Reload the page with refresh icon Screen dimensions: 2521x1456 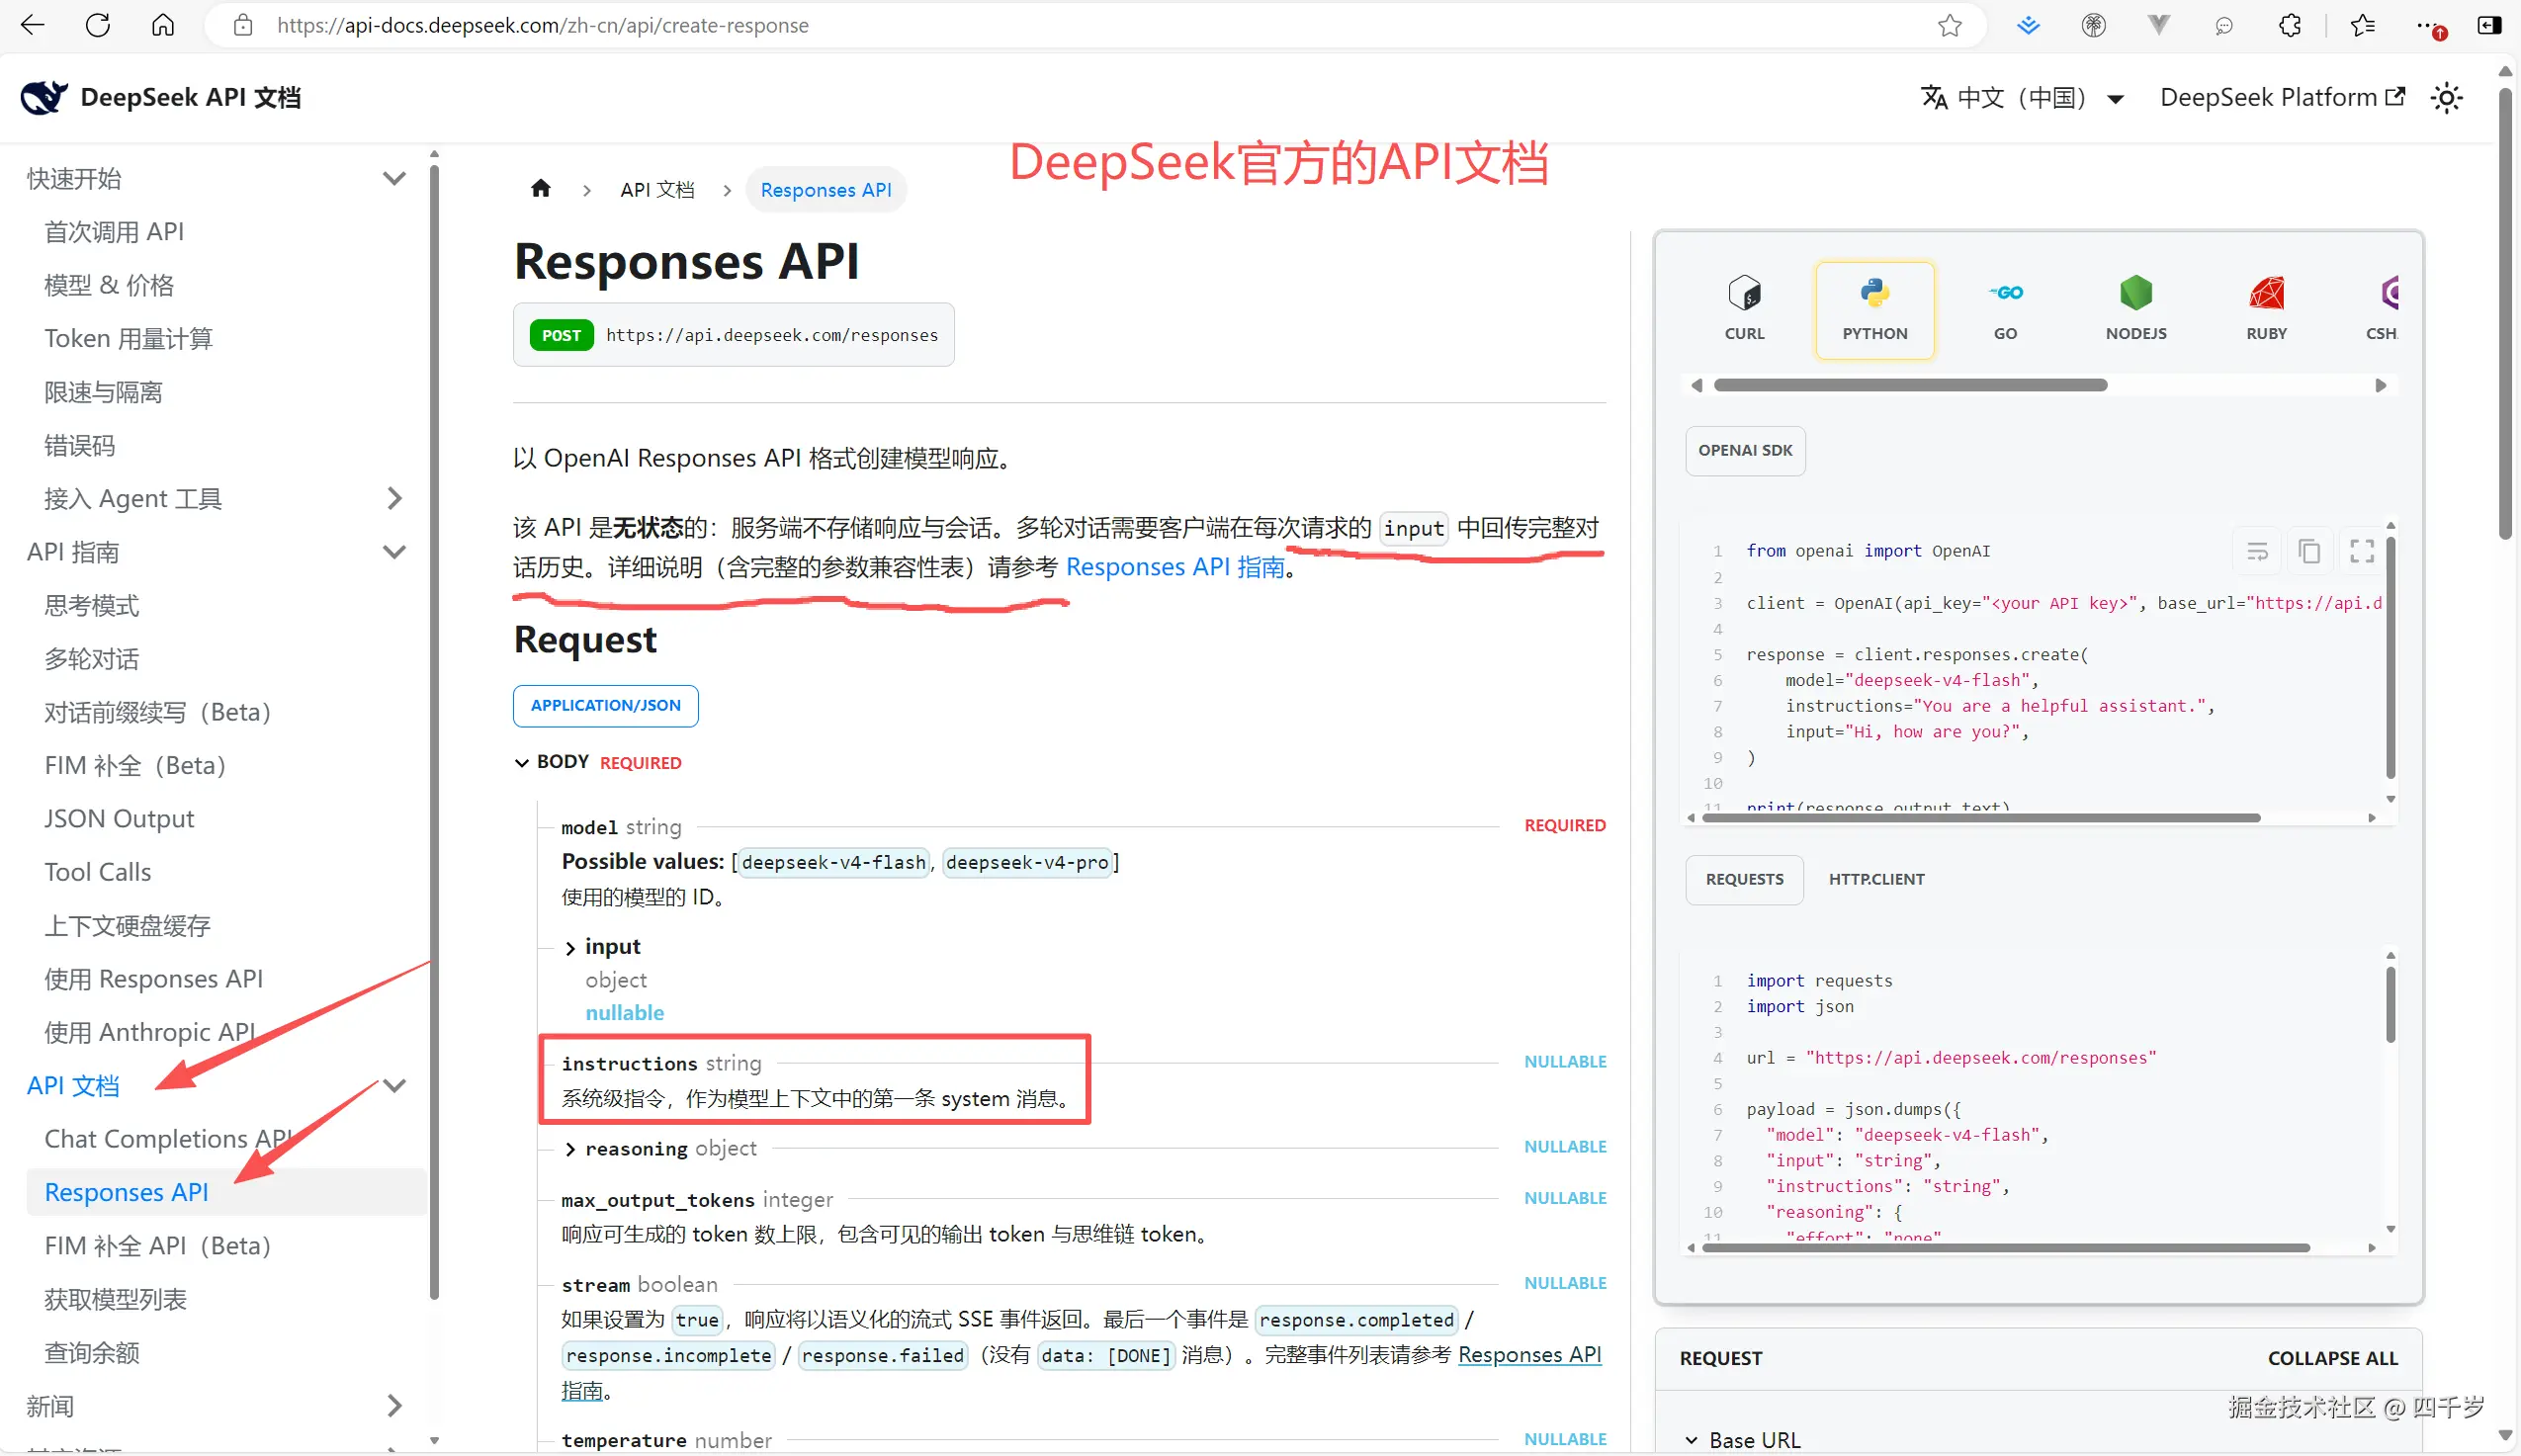pyautogui.click(x=98, y=25)
